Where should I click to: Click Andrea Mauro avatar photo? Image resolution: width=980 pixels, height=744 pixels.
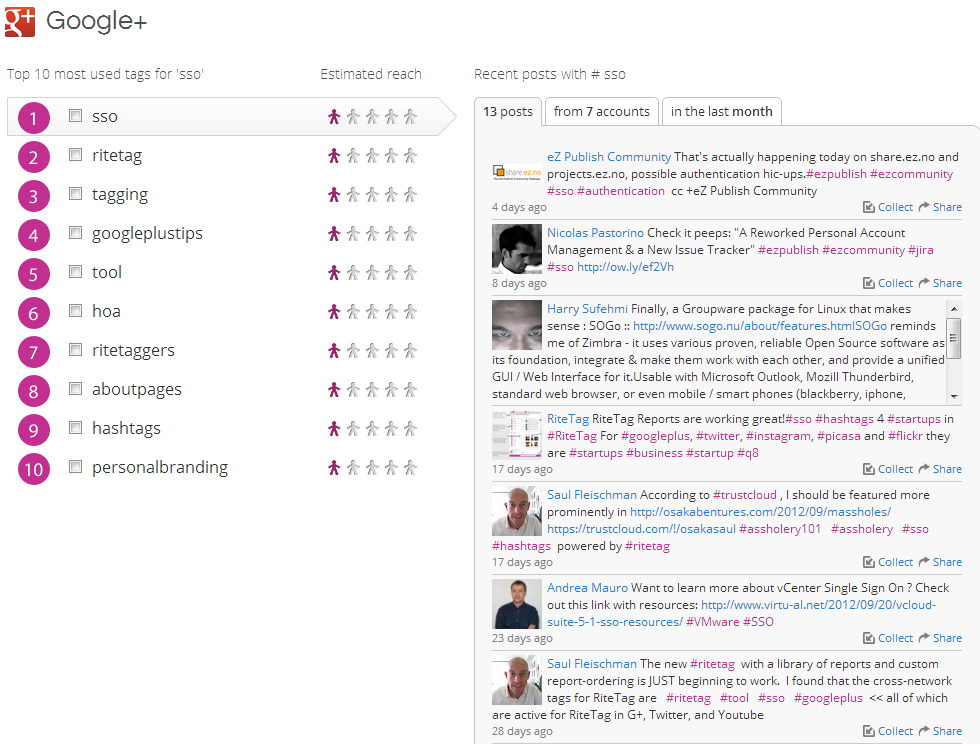point(517,604)
